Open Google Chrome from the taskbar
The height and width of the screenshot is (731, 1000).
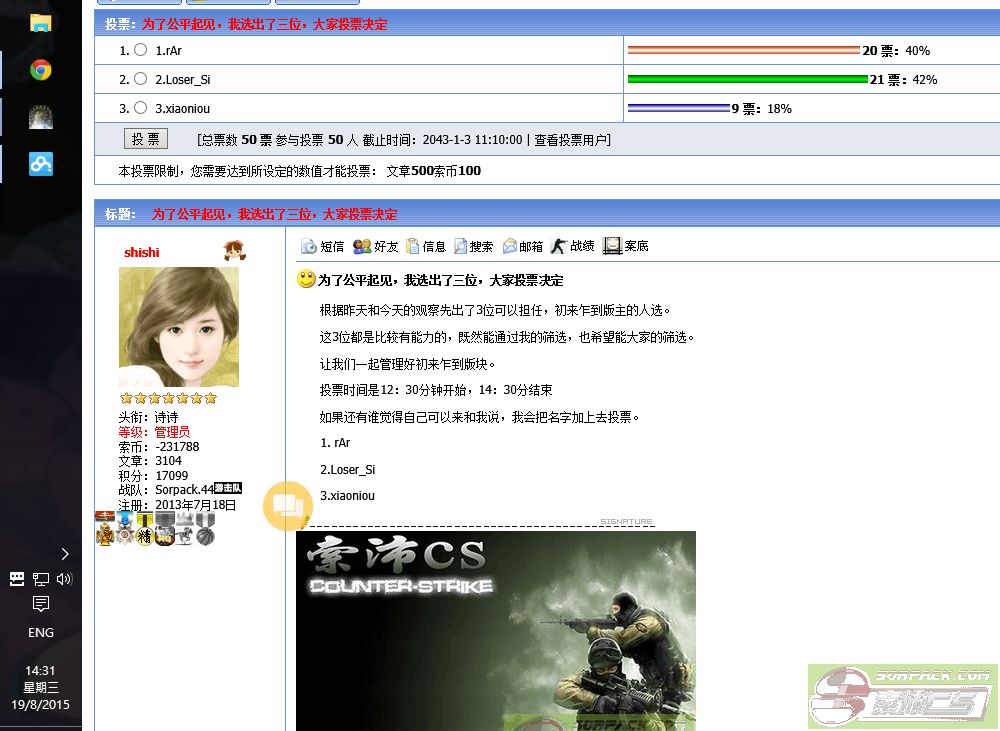click(41, 70)
